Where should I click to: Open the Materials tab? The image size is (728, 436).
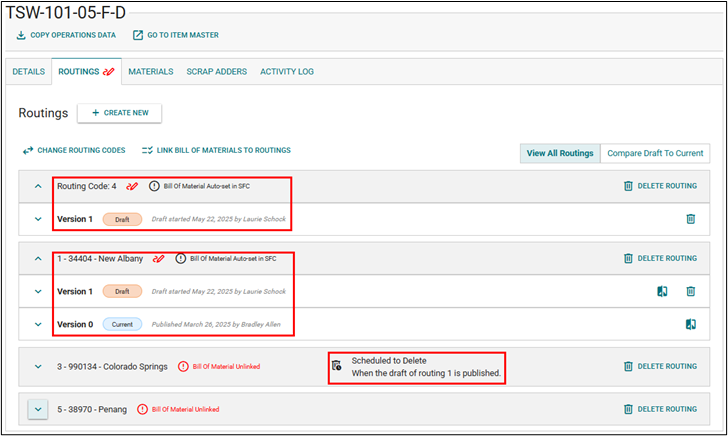[150, 72]
